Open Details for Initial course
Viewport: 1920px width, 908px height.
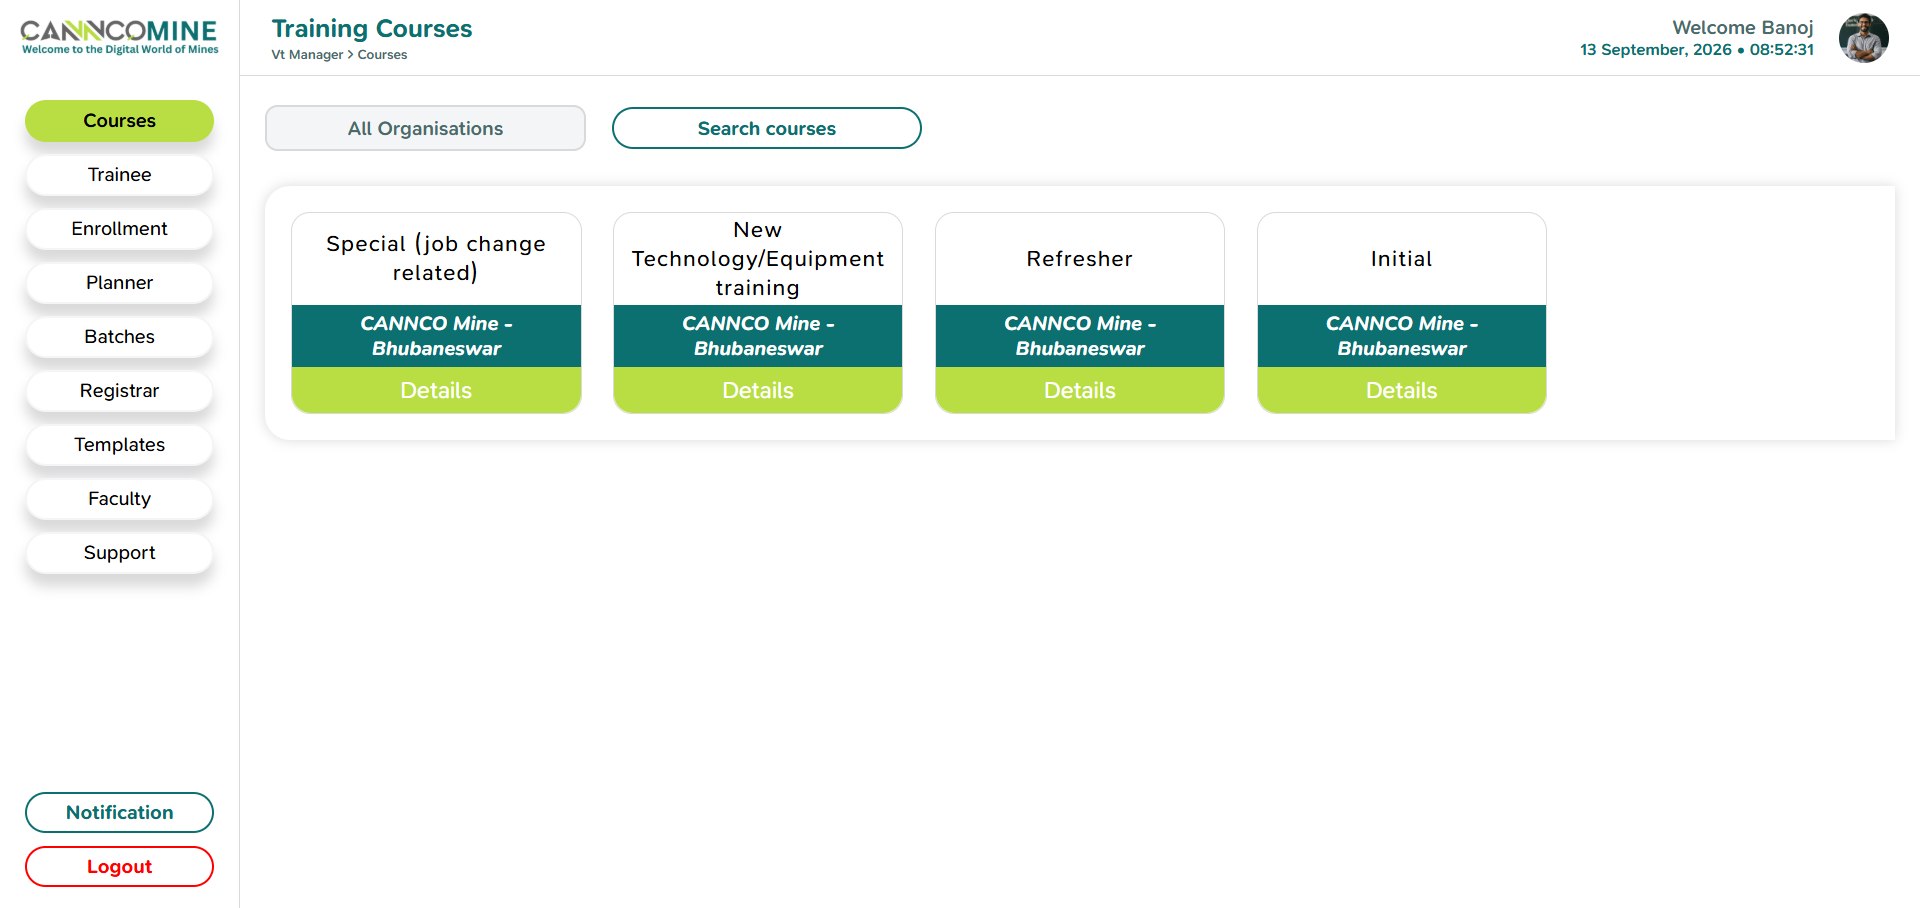[1402, 390]
